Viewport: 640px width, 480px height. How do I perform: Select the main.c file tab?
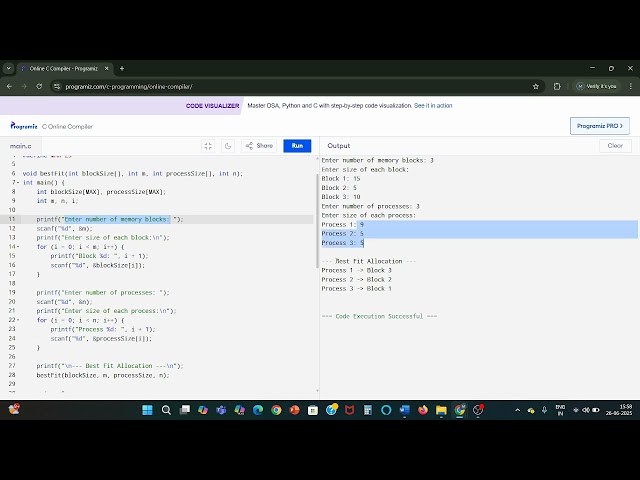pyautogui.click(x=20, y=146)
